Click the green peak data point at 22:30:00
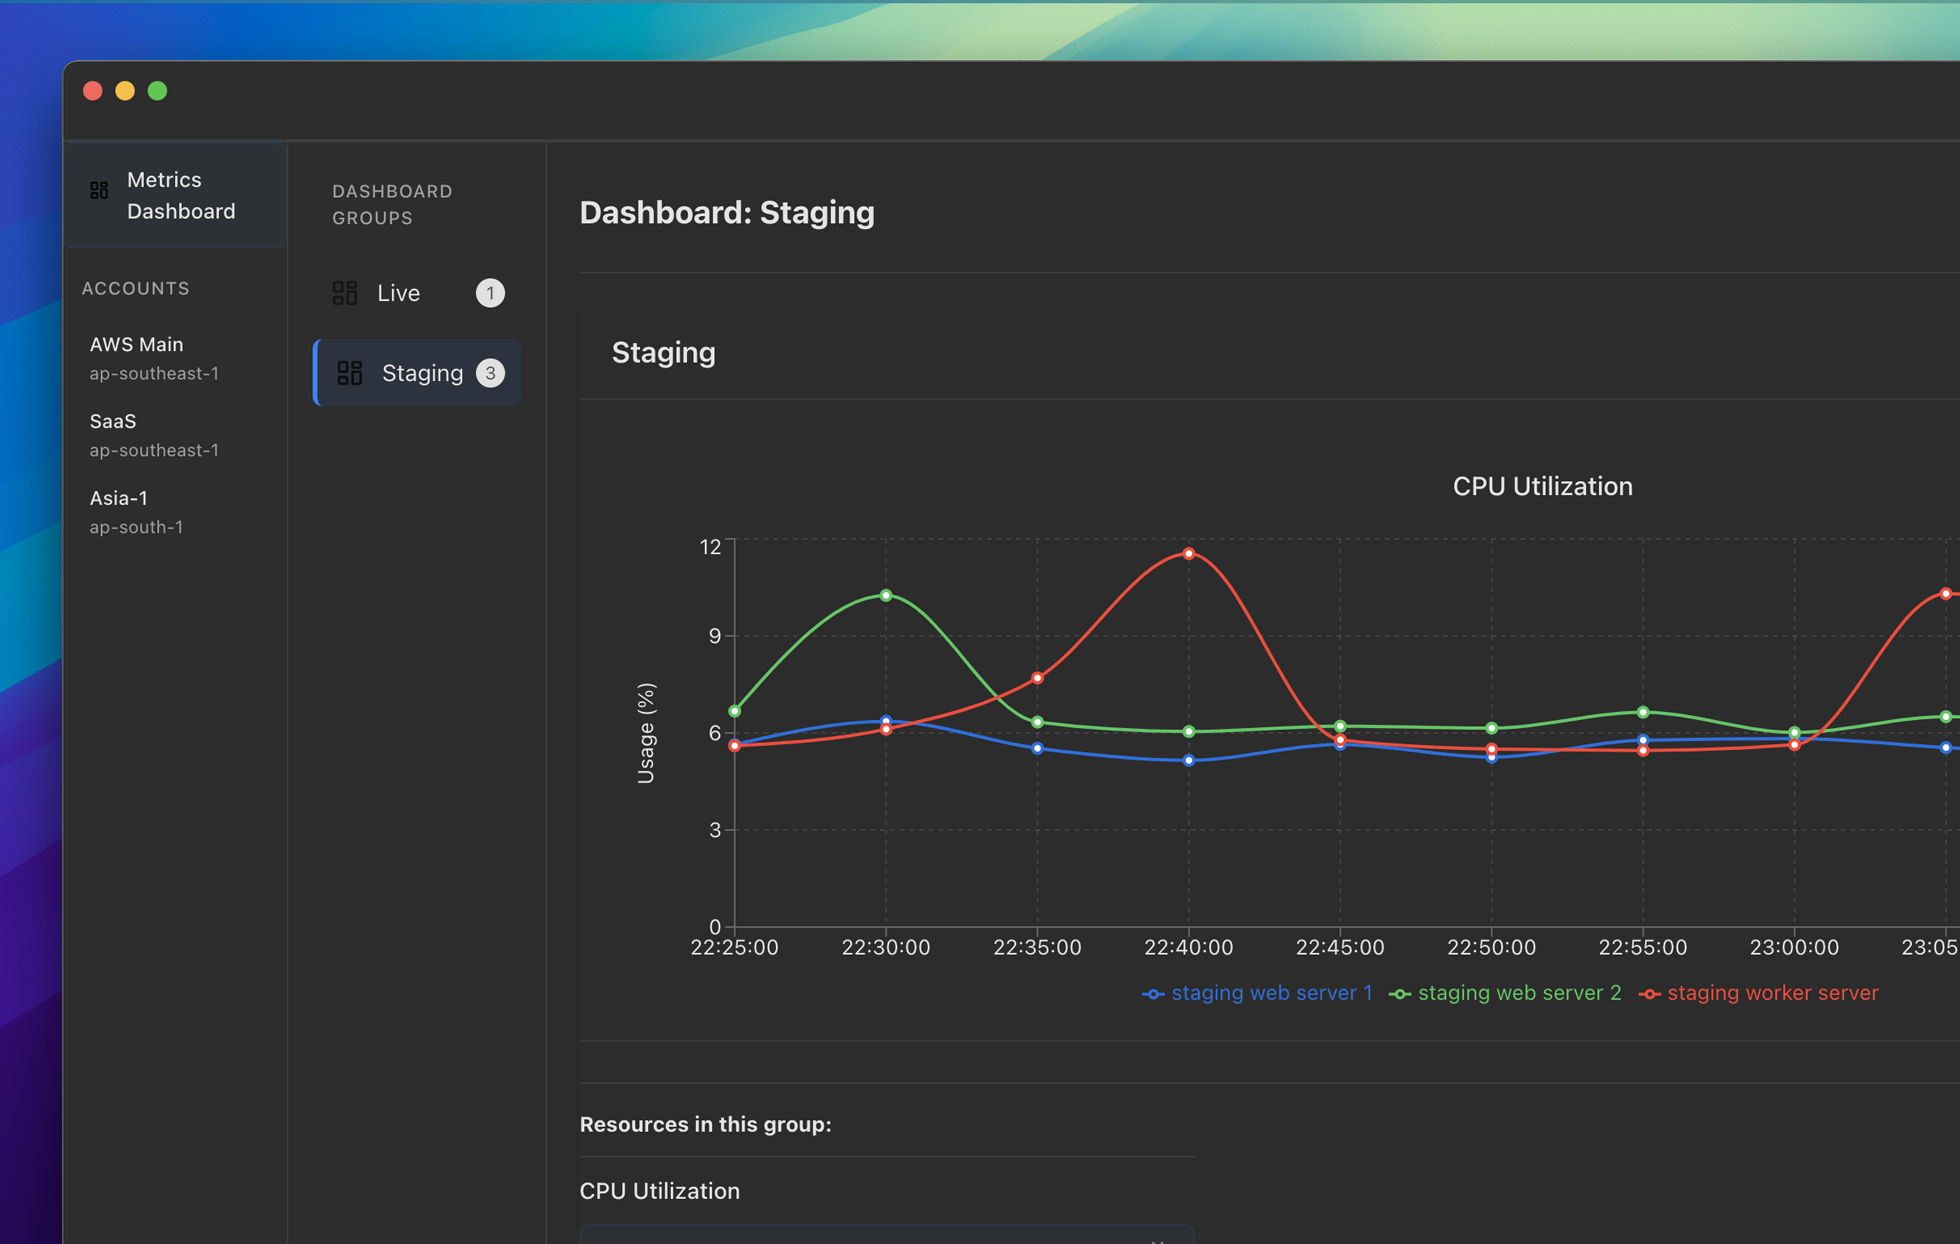This screenshot has width=1960, height=1244. 886,595
